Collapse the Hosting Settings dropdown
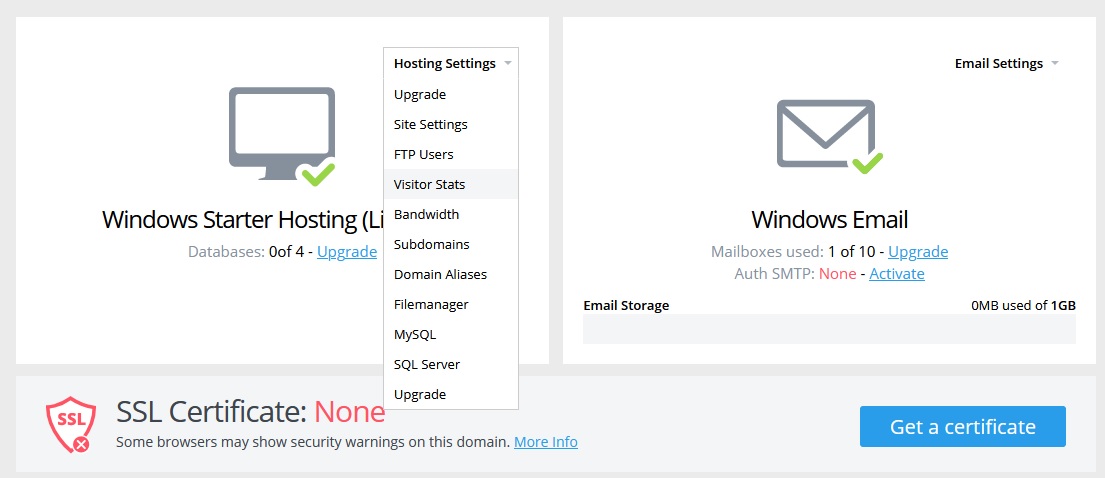 [x=452, y=63]
